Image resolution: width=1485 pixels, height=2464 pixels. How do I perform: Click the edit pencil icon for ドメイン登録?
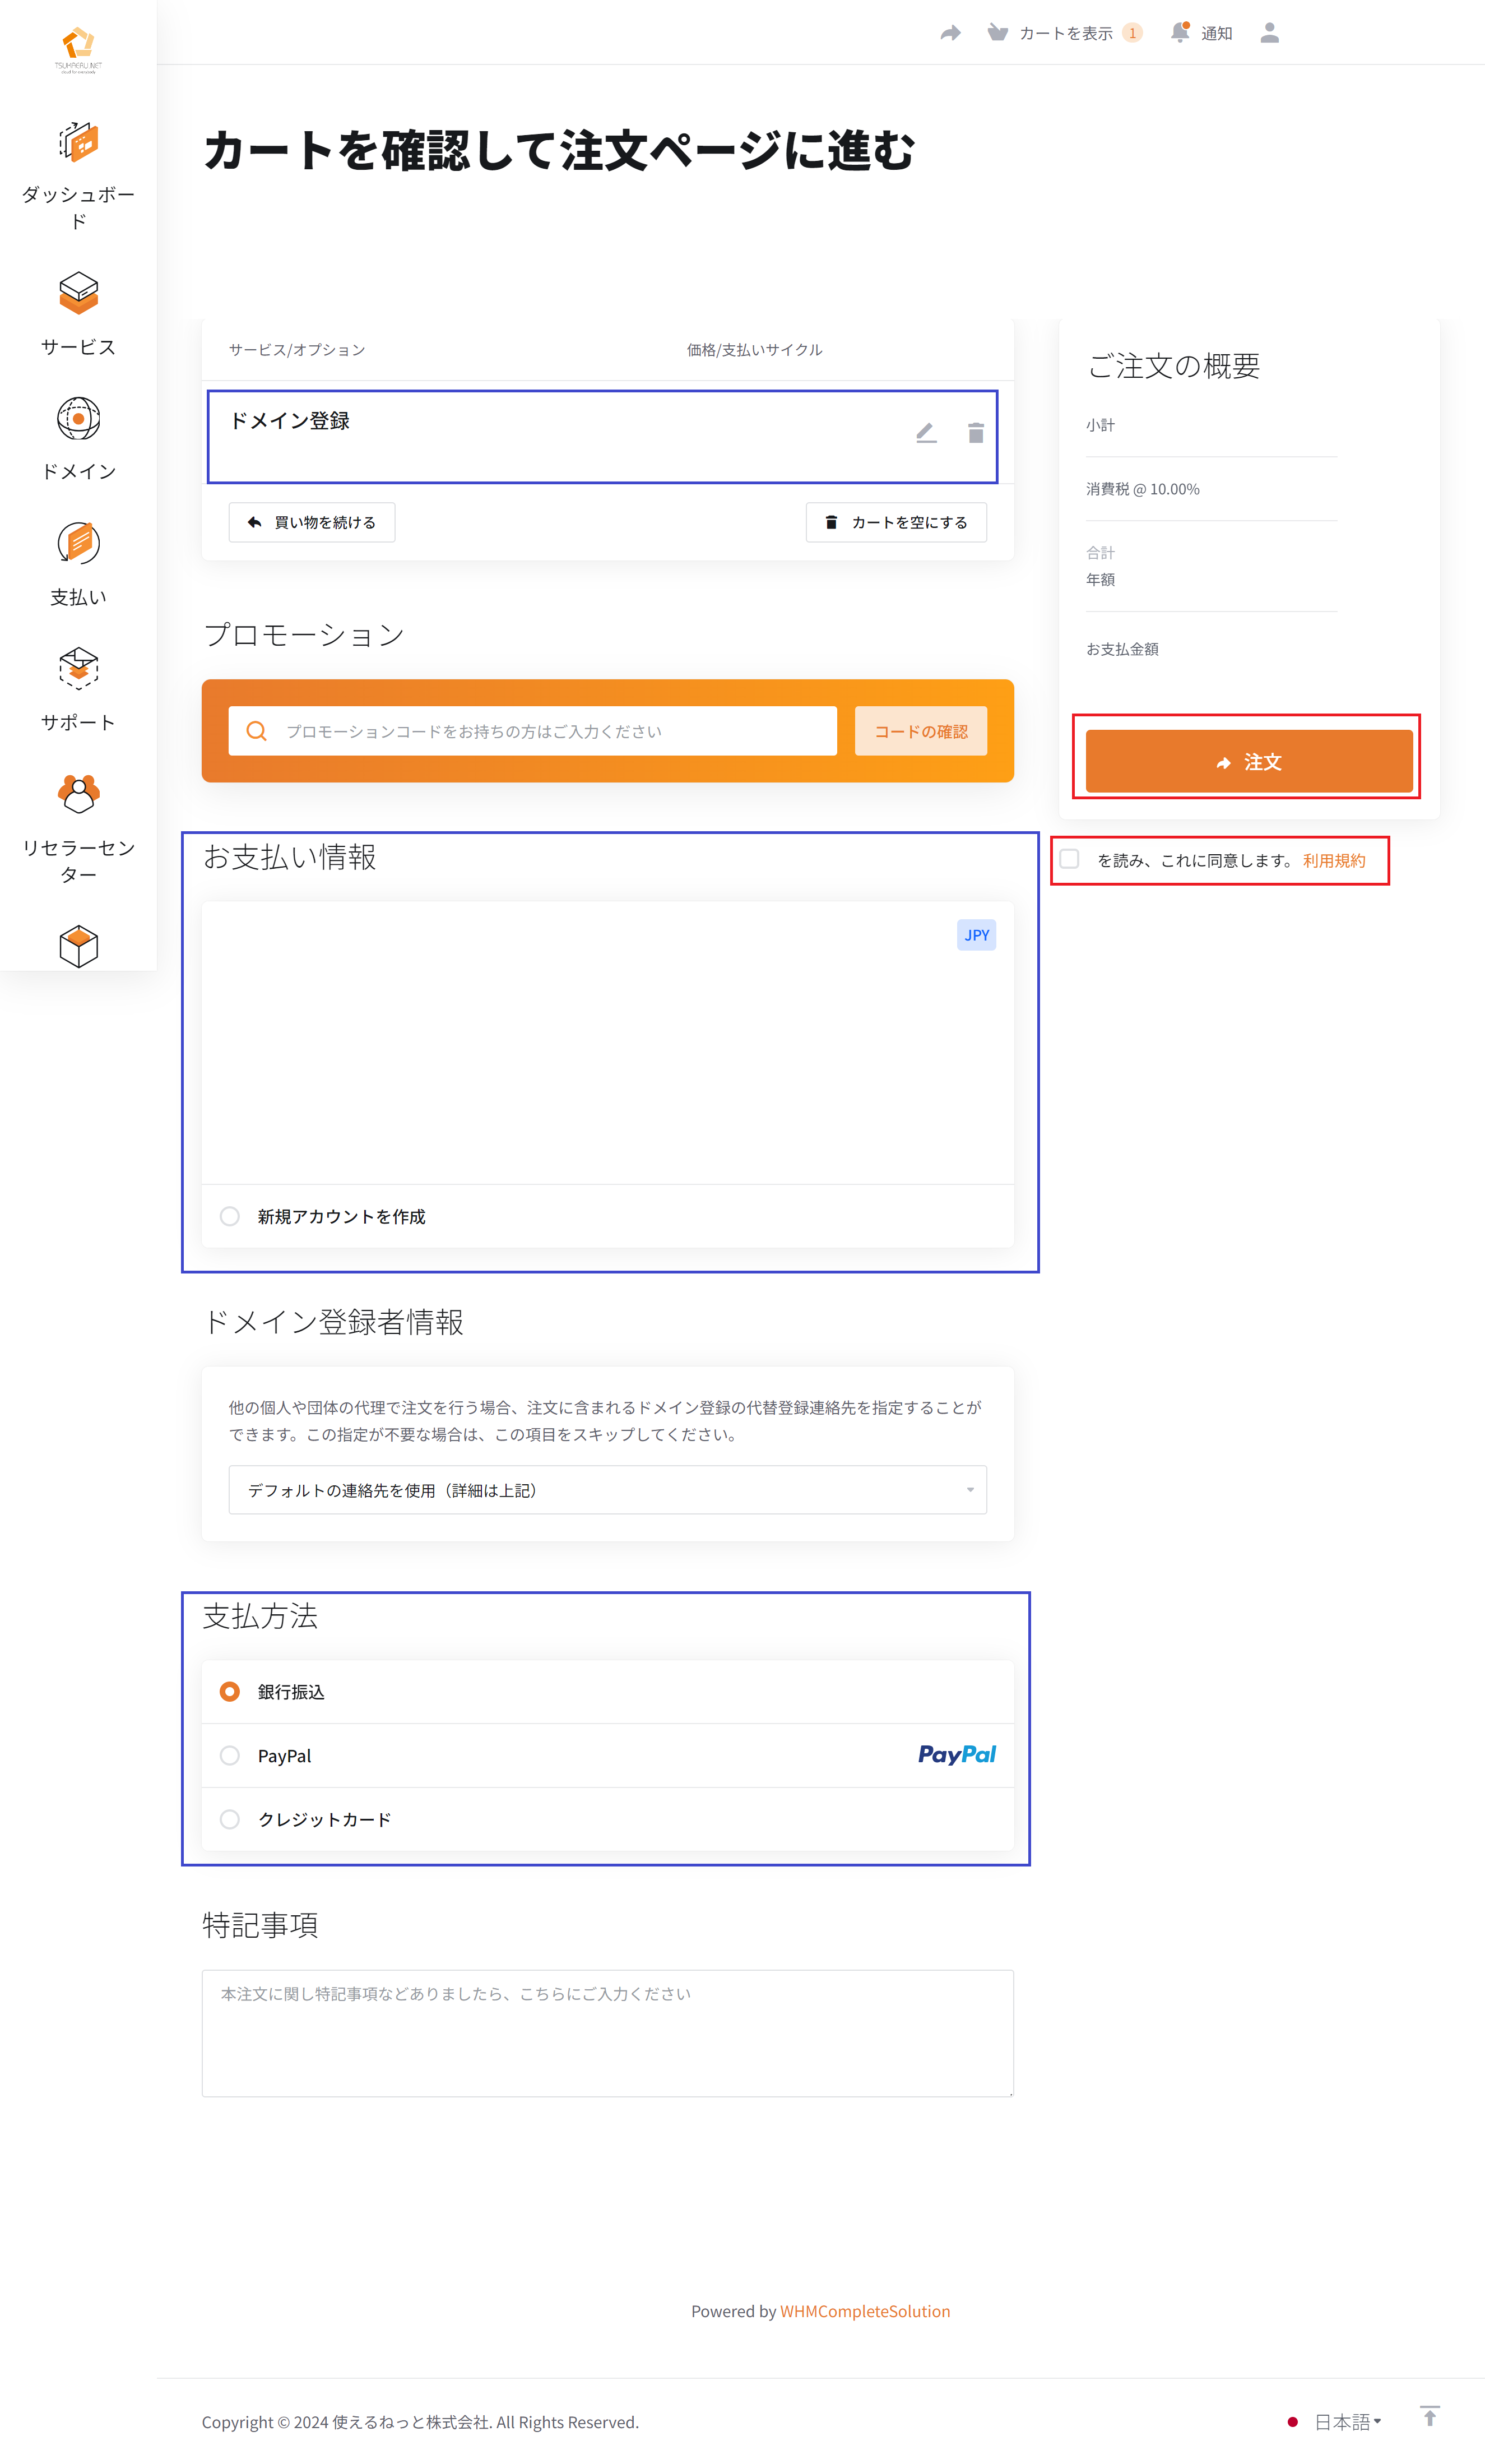(926, 433)
